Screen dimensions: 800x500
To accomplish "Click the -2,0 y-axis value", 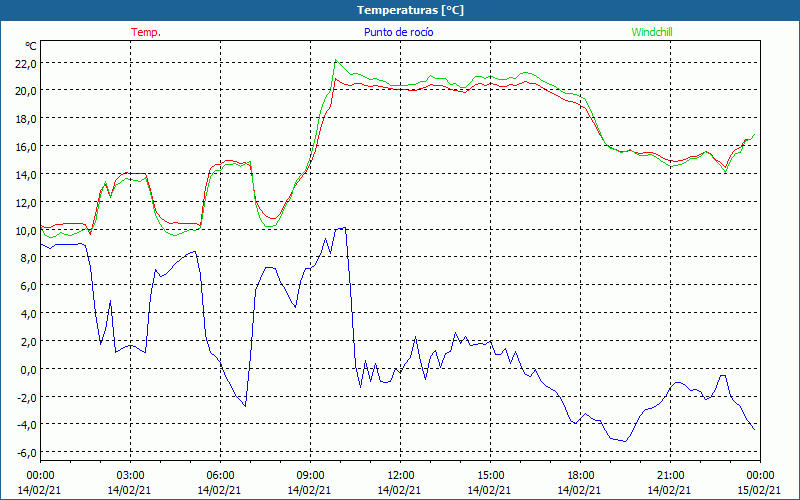I will pyautogui.click(x=27, y=397).
